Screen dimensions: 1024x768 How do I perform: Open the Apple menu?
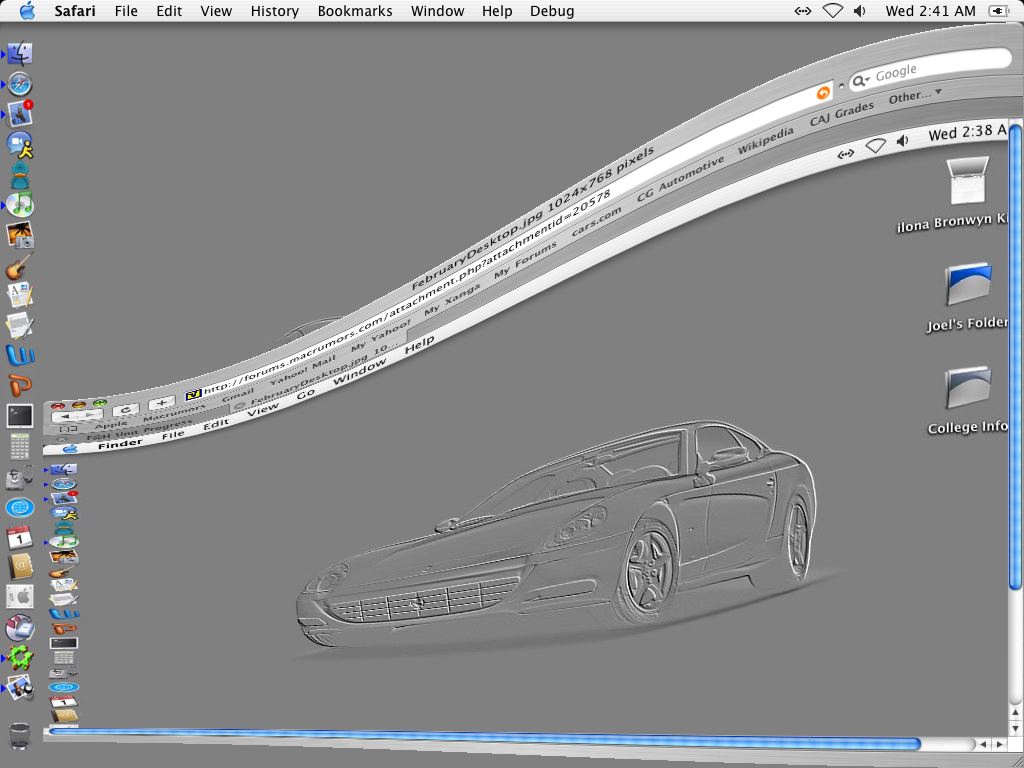[x=27, y=11]
